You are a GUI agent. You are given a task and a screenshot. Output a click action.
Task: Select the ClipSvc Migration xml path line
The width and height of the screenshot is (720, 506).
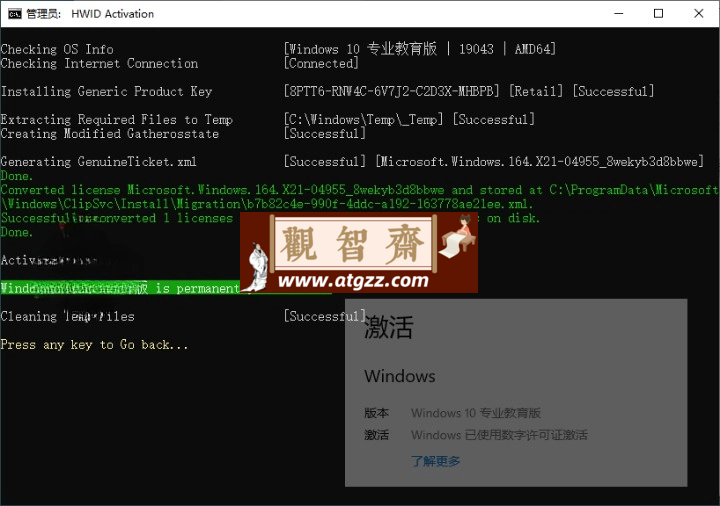(x=267, y=204)
